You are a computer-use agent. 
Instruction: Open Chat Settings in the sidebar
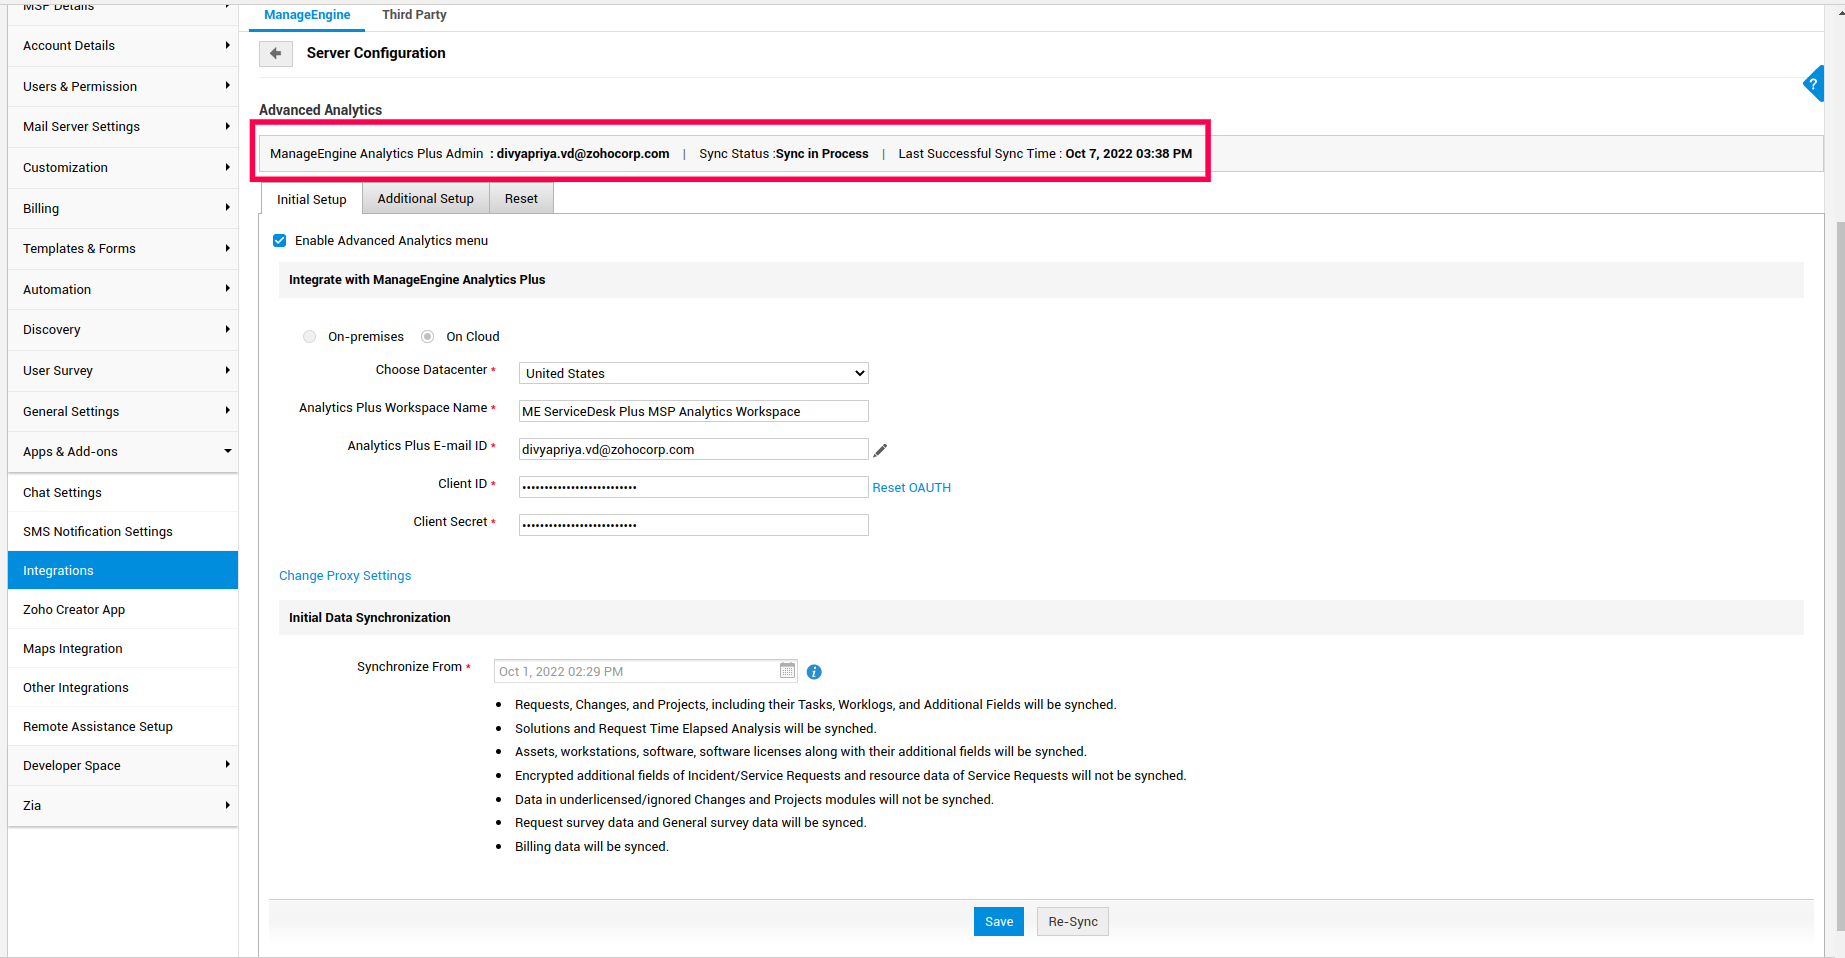click(123, 493)
